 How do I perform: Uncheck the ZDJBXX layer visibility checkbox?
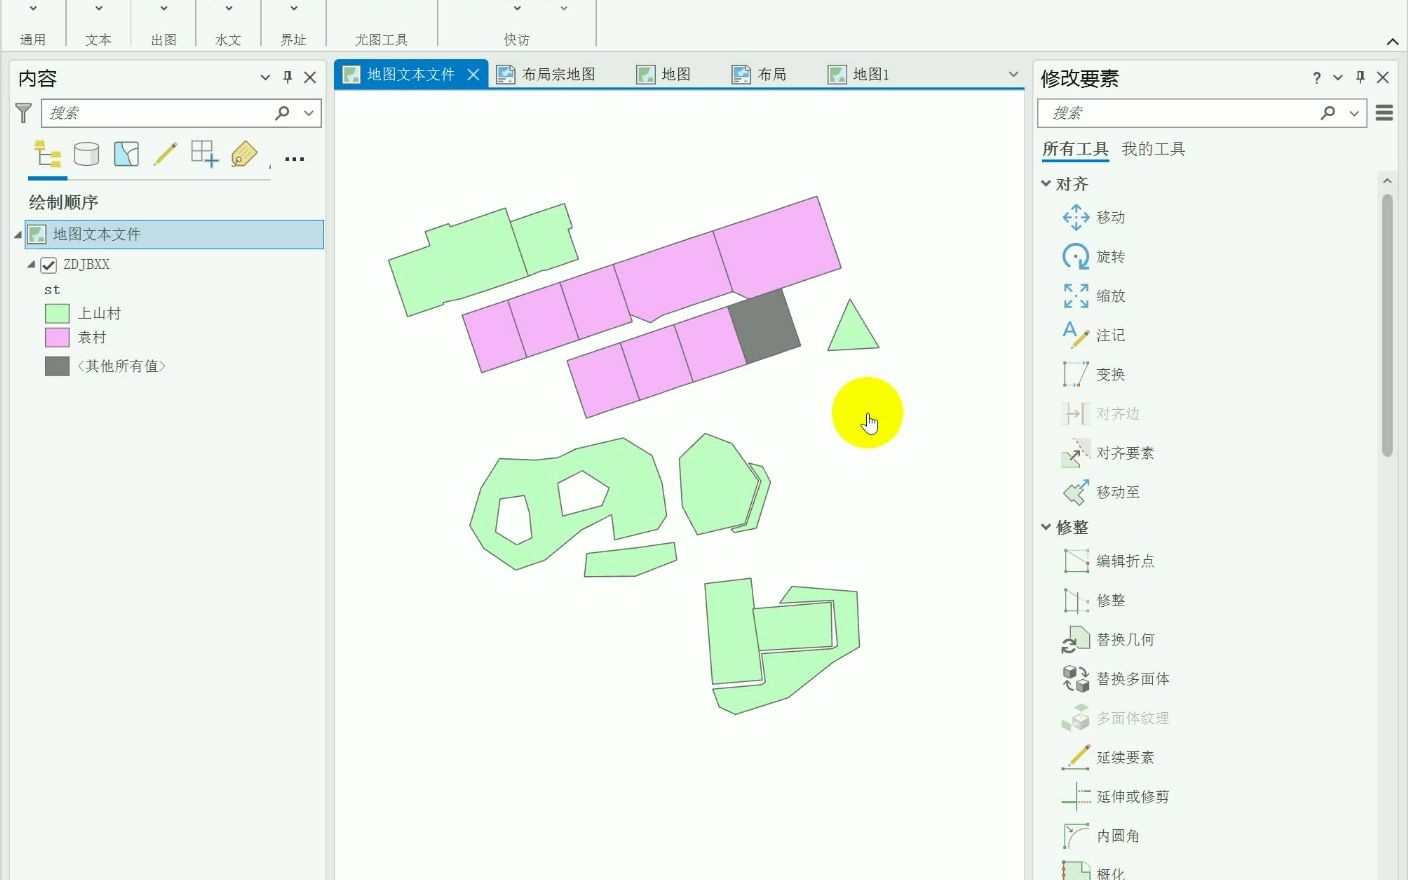pos(48,265)
